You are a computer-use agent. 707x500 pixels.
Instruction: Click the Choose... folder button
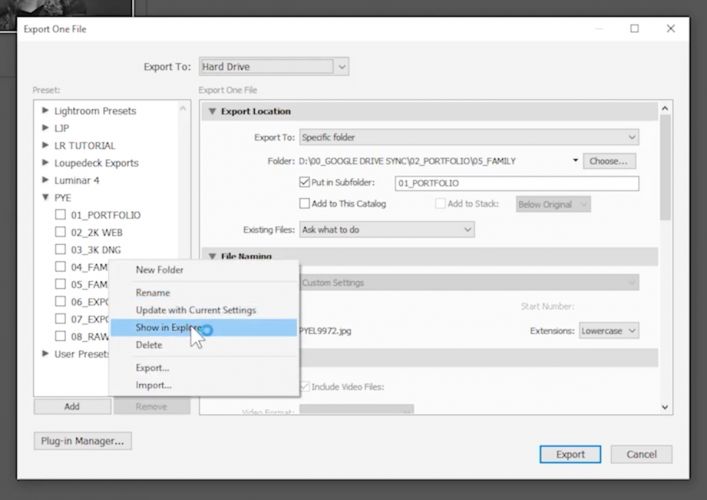pyautogui.click(x=609, y=161)
